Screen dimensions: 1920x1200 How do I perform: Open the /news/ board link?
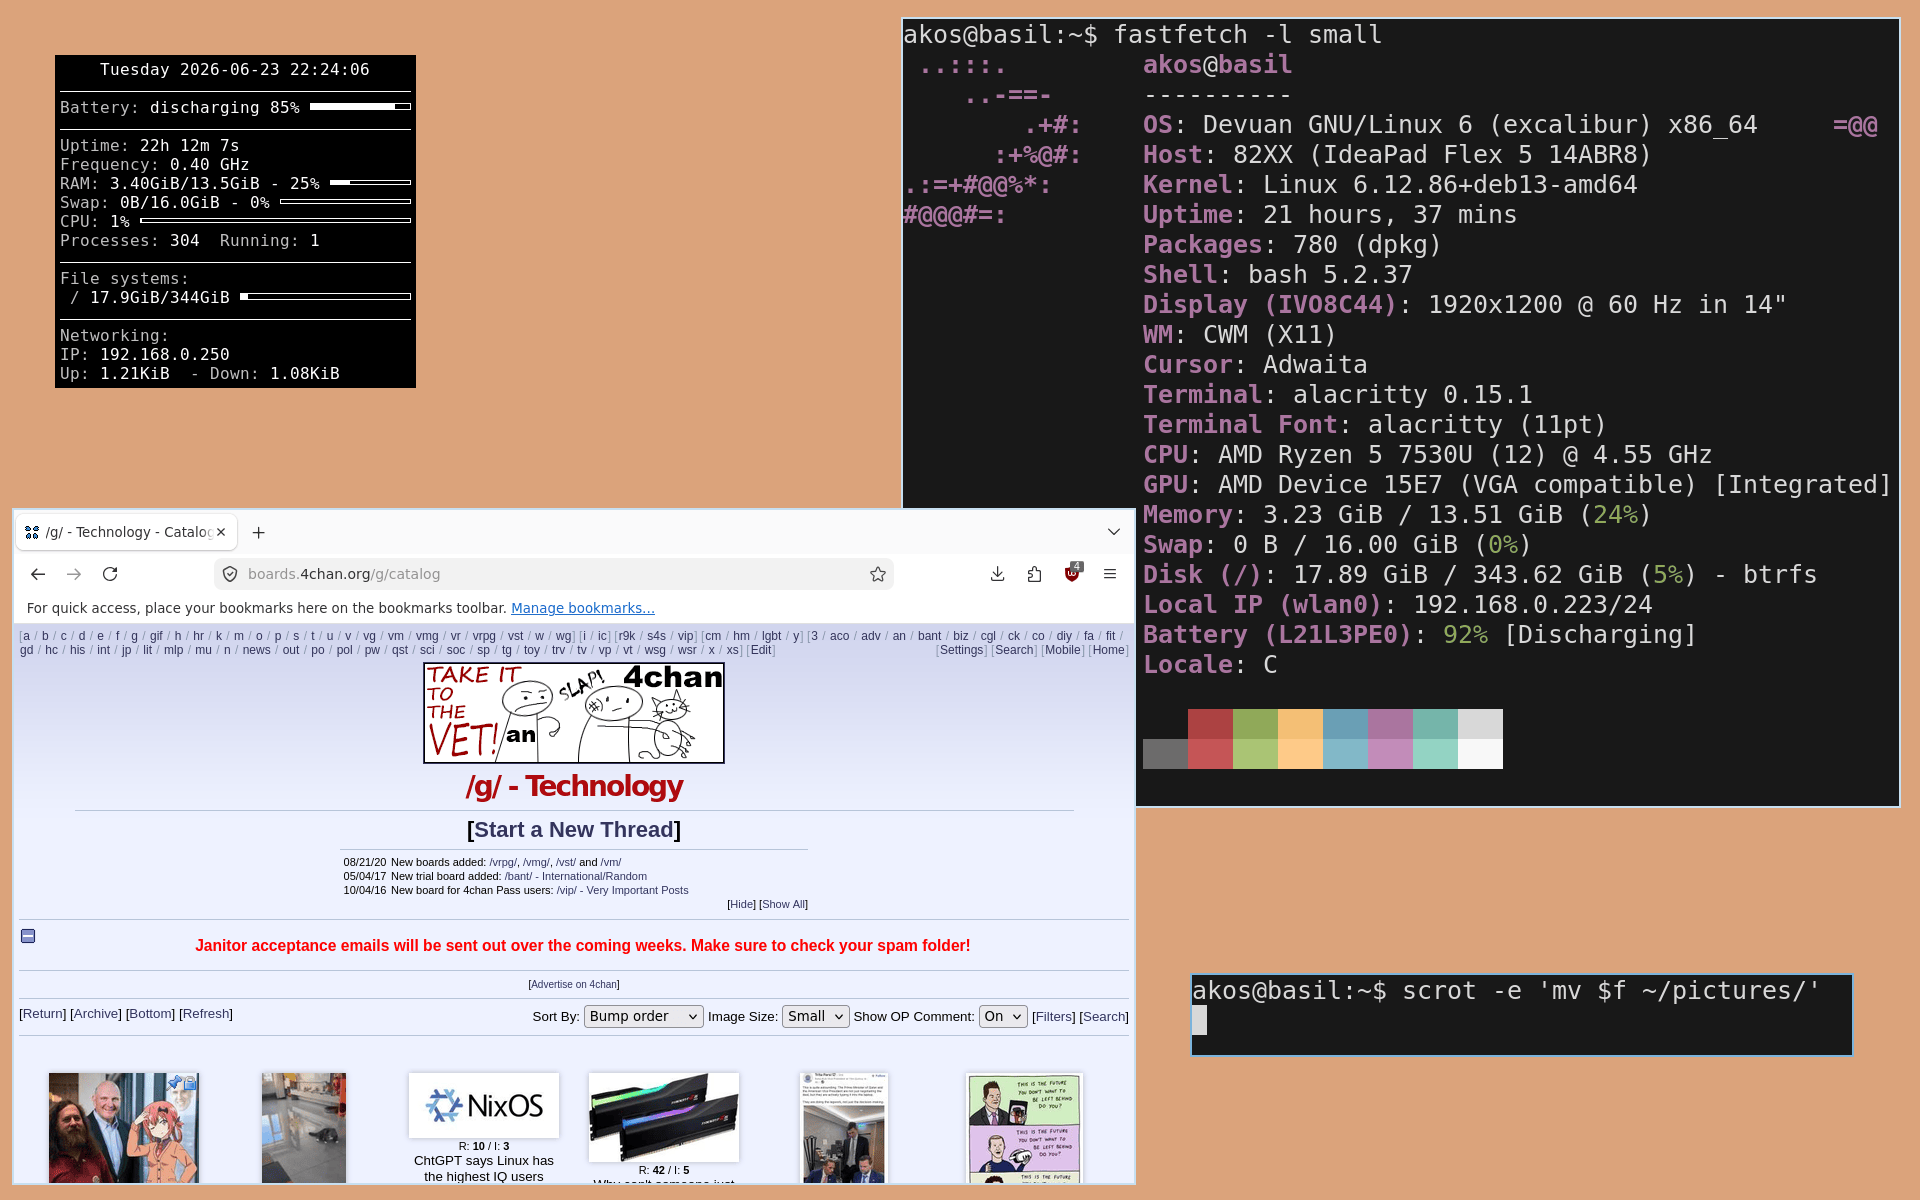tap(256, 650)
